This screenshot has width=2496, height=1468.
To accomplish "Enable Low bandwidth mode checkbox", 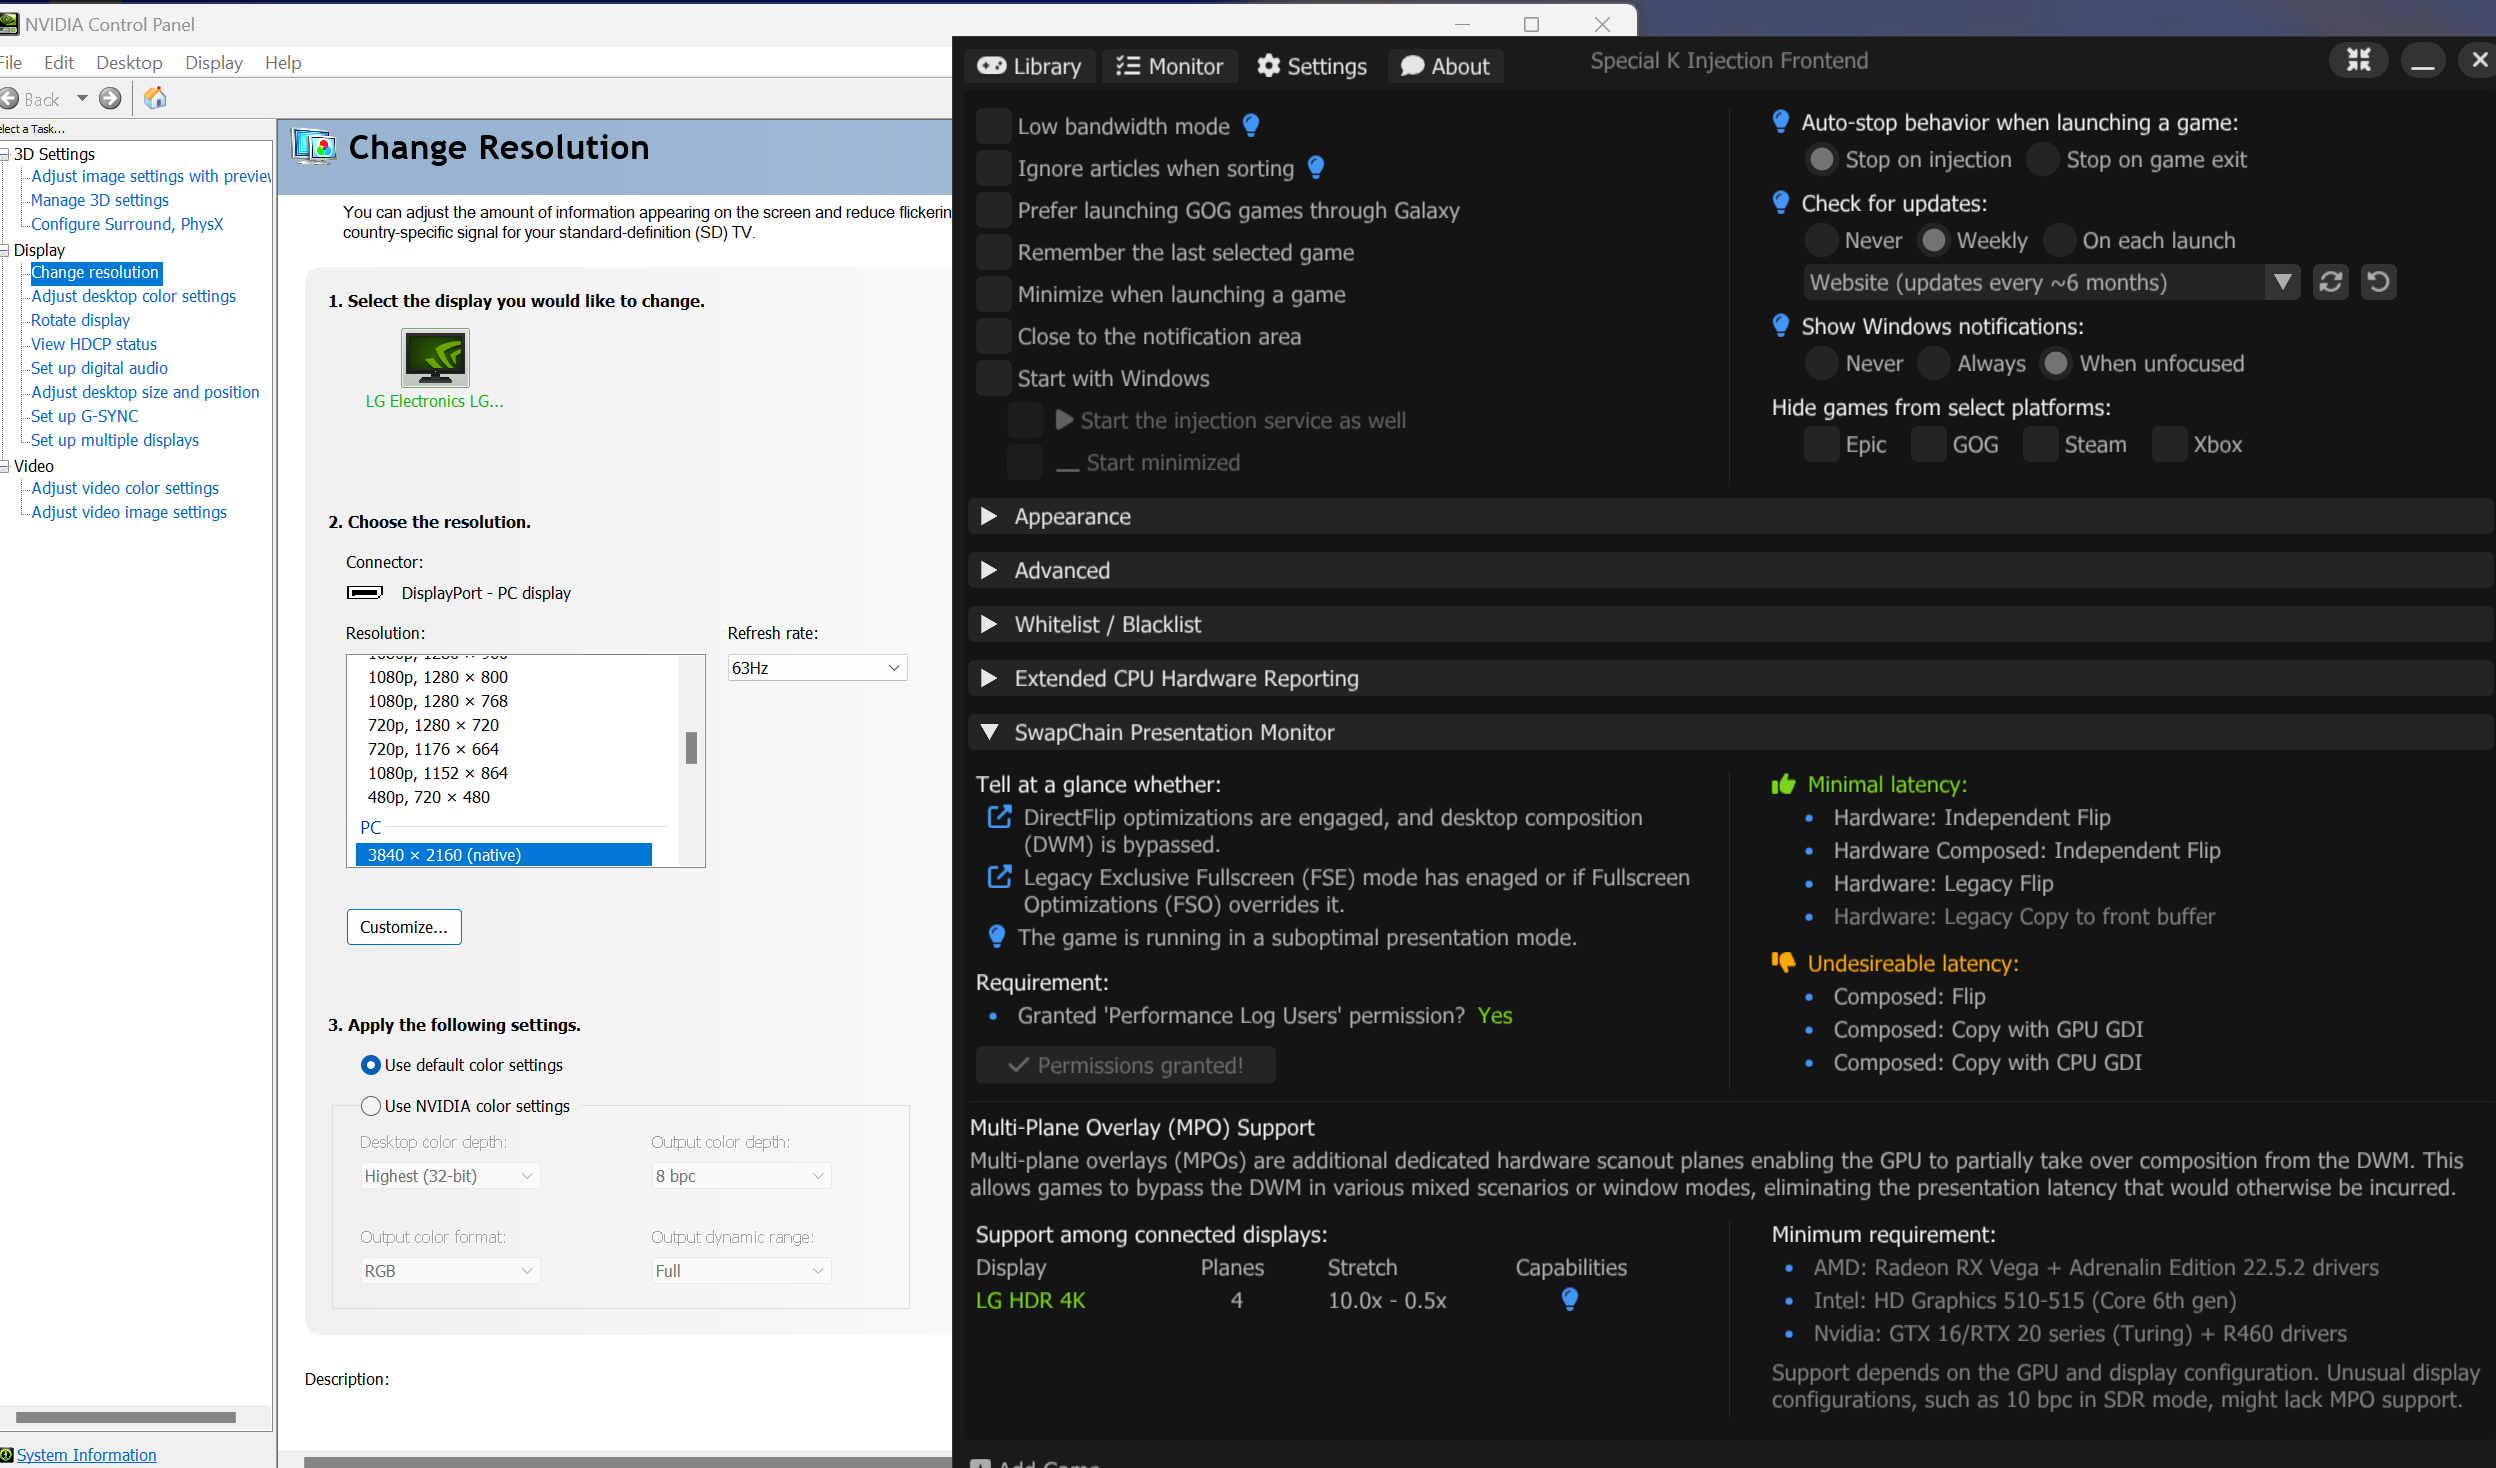I will tap(994, 126).
